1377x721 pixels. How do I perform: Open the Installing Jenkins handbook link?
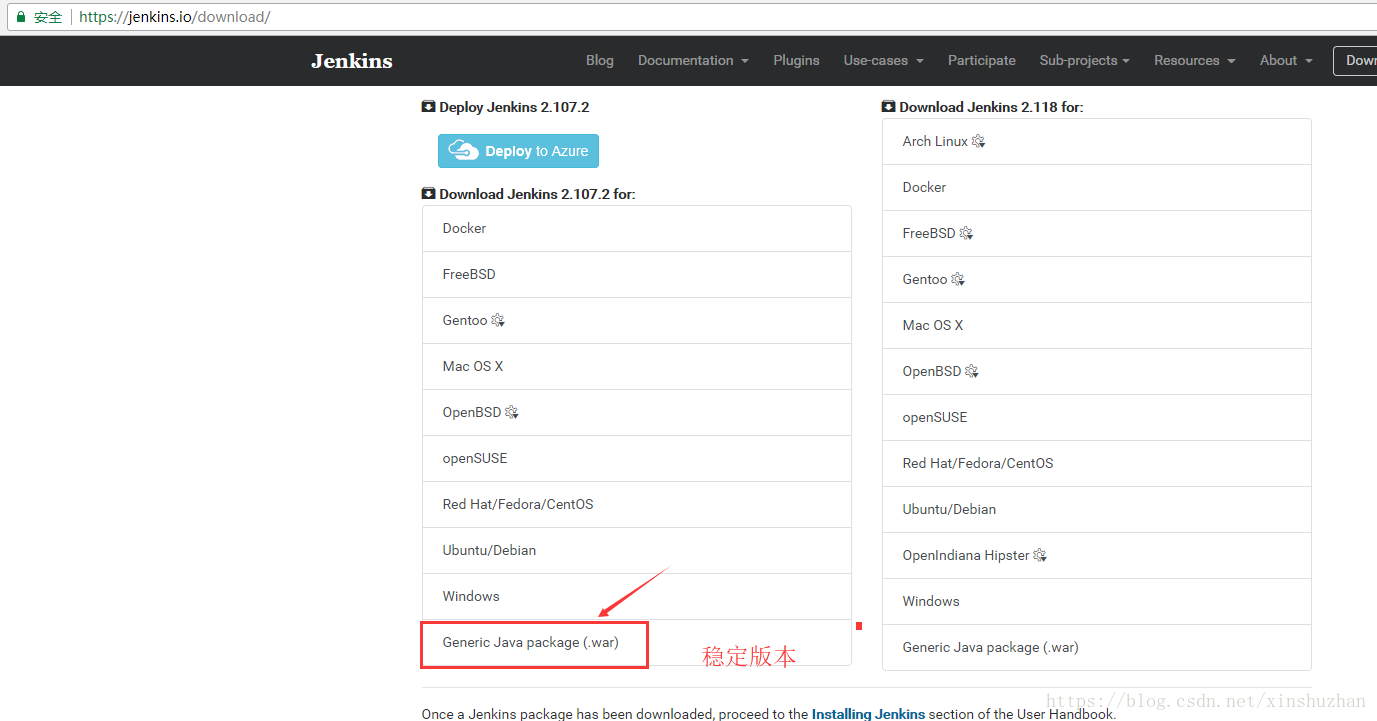point(868,714)
